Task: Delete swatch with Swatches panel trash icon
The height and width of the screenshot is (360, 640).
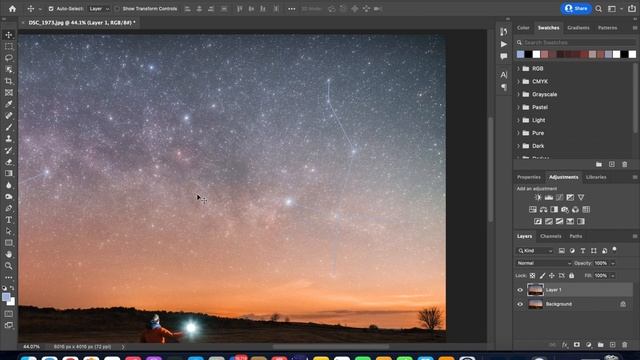Action: (624, 164)
